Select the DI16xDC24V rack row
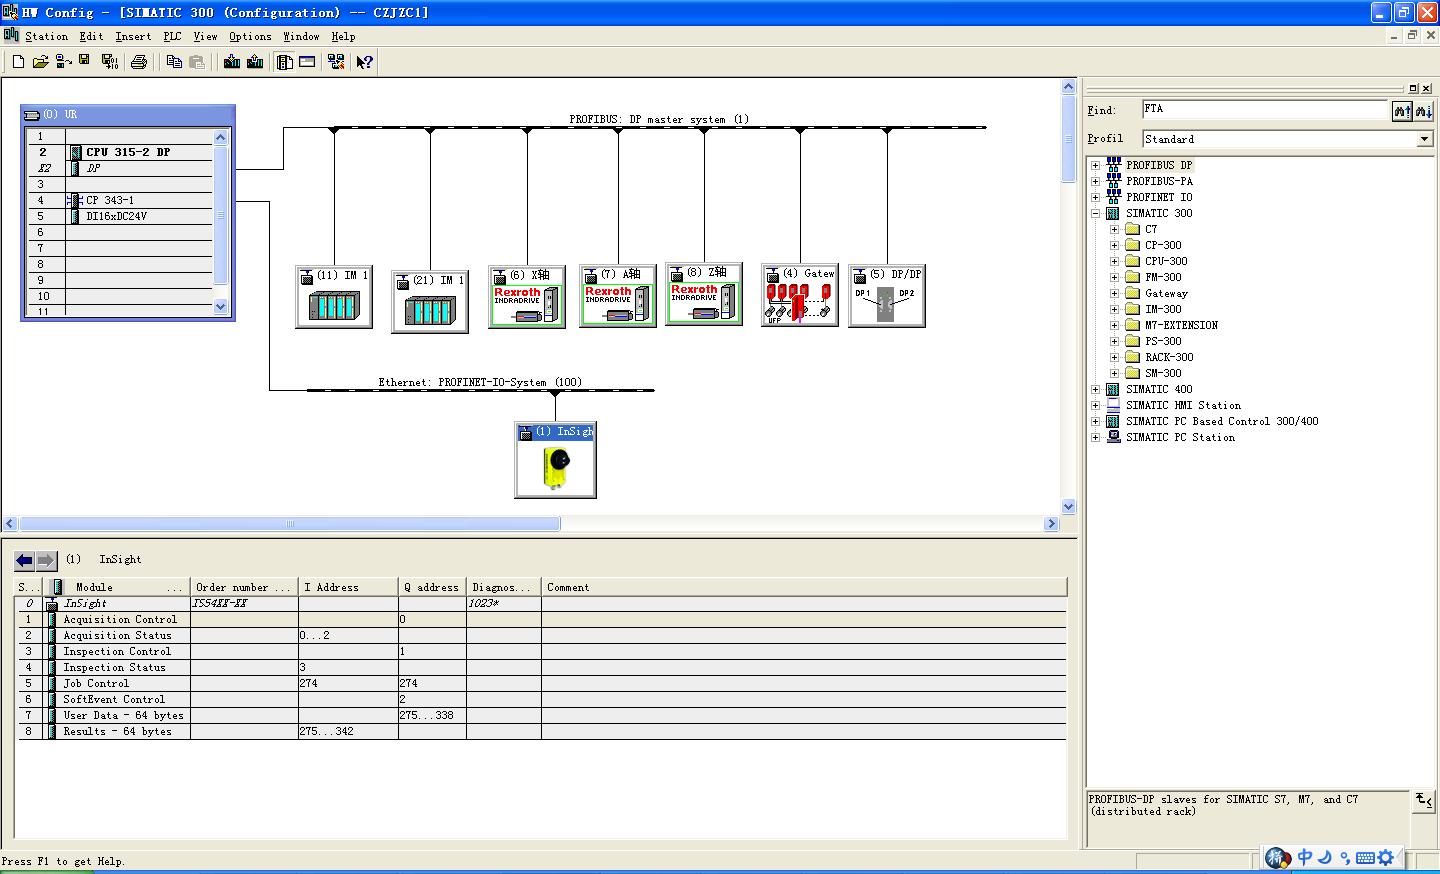Viewport: 1440px width, 874px height. coord(120,216)
